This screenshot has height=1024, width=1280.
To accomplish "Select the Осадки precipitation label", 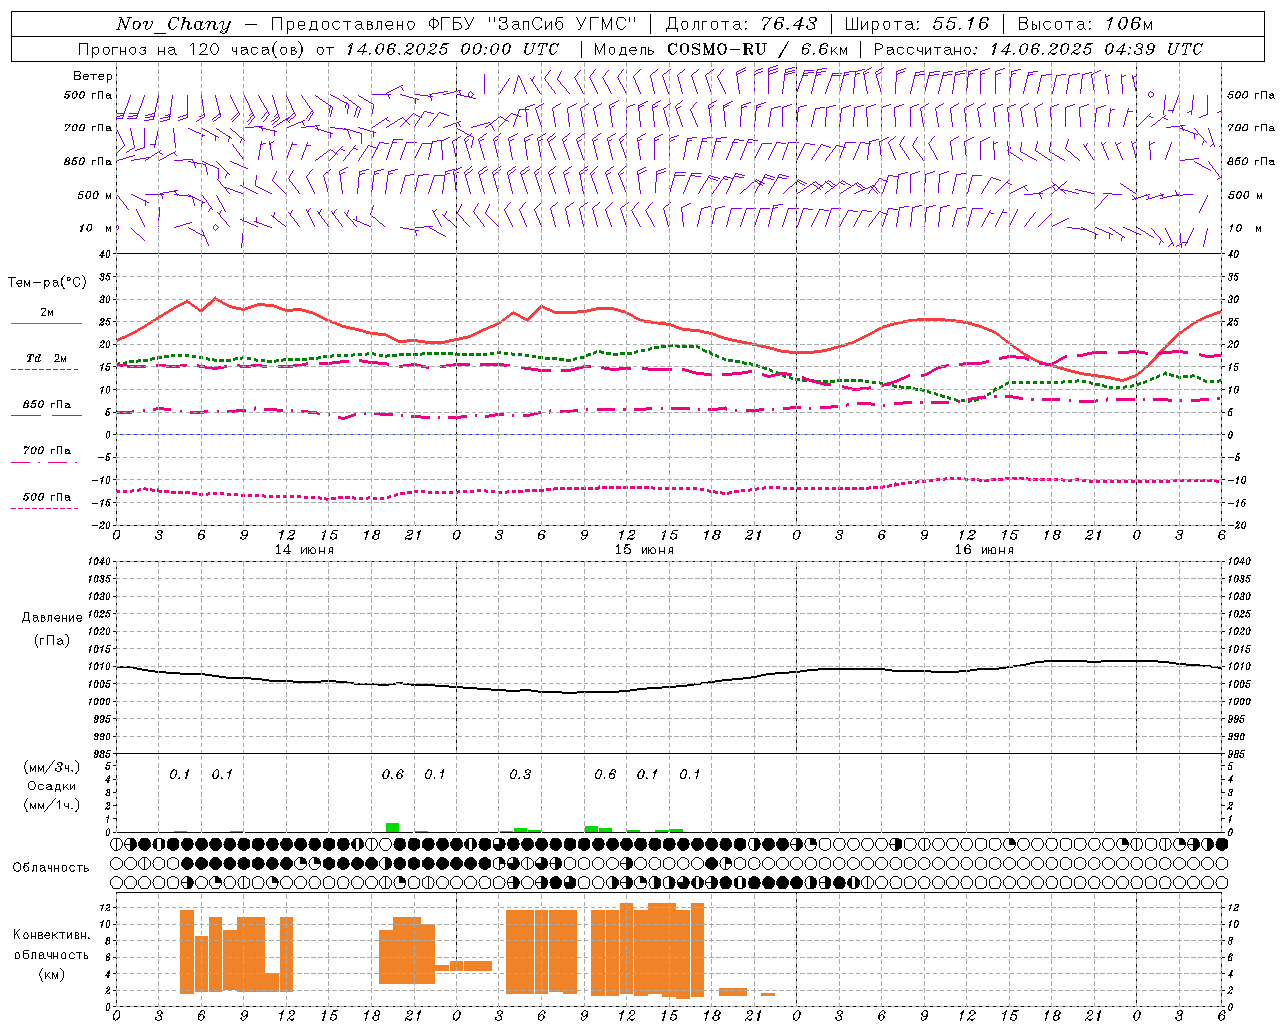I will [x=52, y=786].
